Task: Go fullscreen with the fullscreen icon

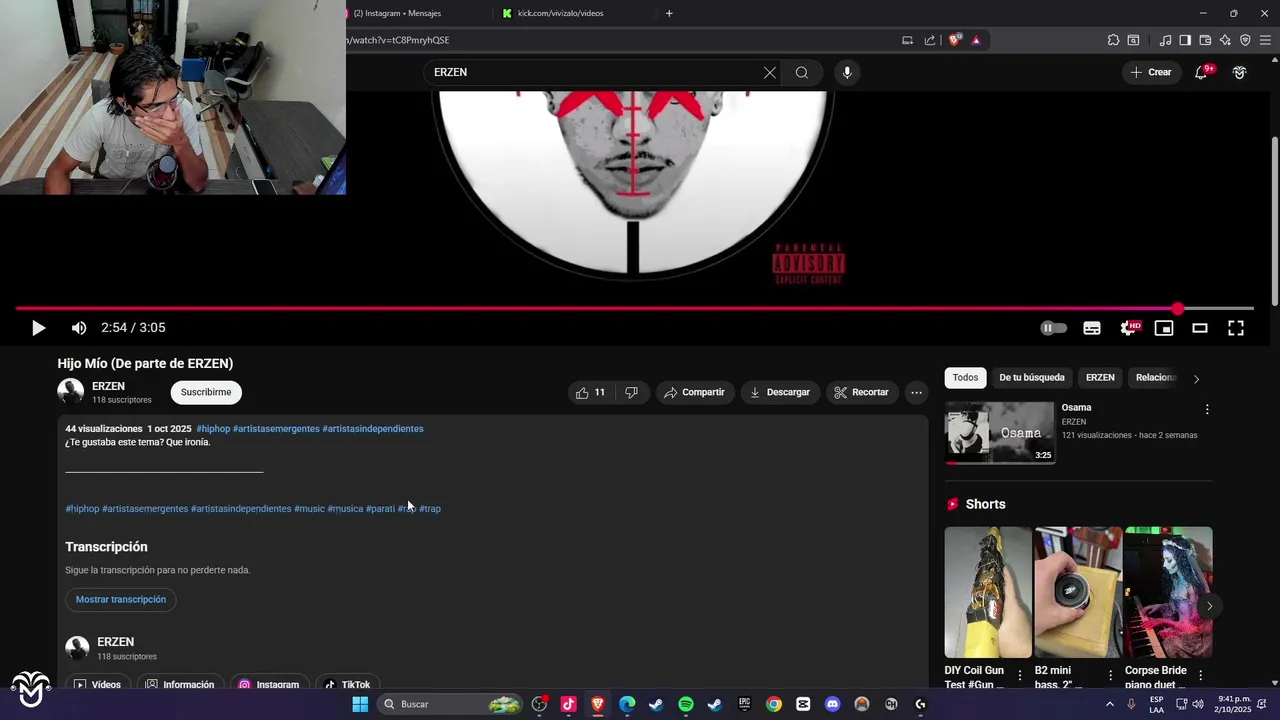Action: pos(1236,328)
